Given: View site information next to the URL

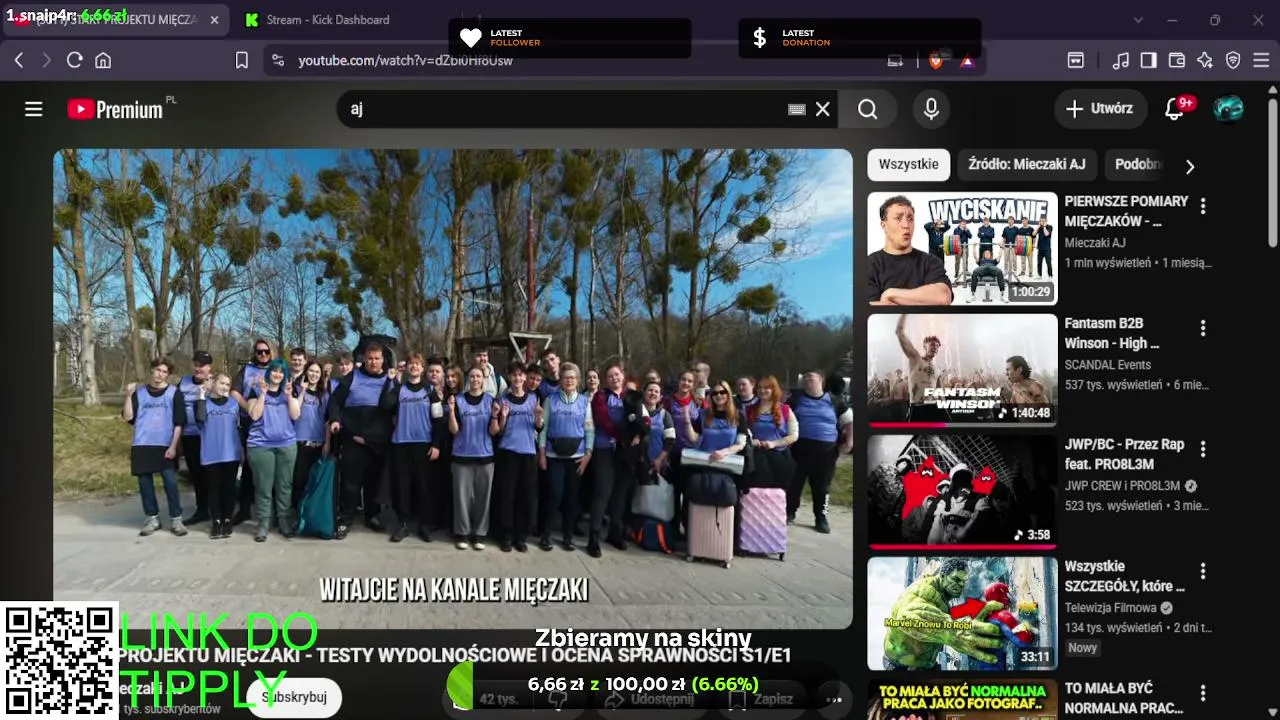Looking at the screenshot, I should (278, 61).
